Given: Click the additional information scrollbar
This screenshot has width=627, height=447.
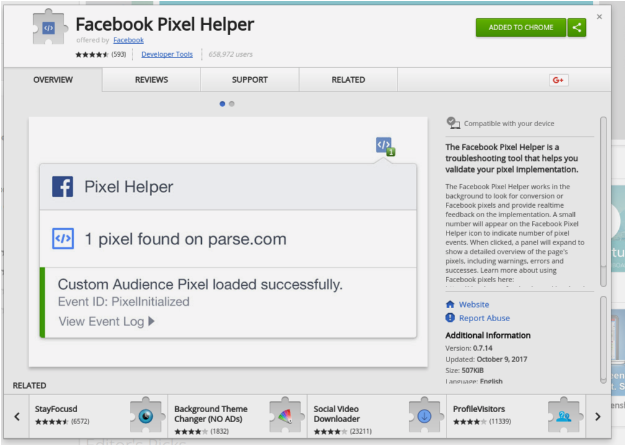Looking at the screenshot, I should tap(603, 340).
